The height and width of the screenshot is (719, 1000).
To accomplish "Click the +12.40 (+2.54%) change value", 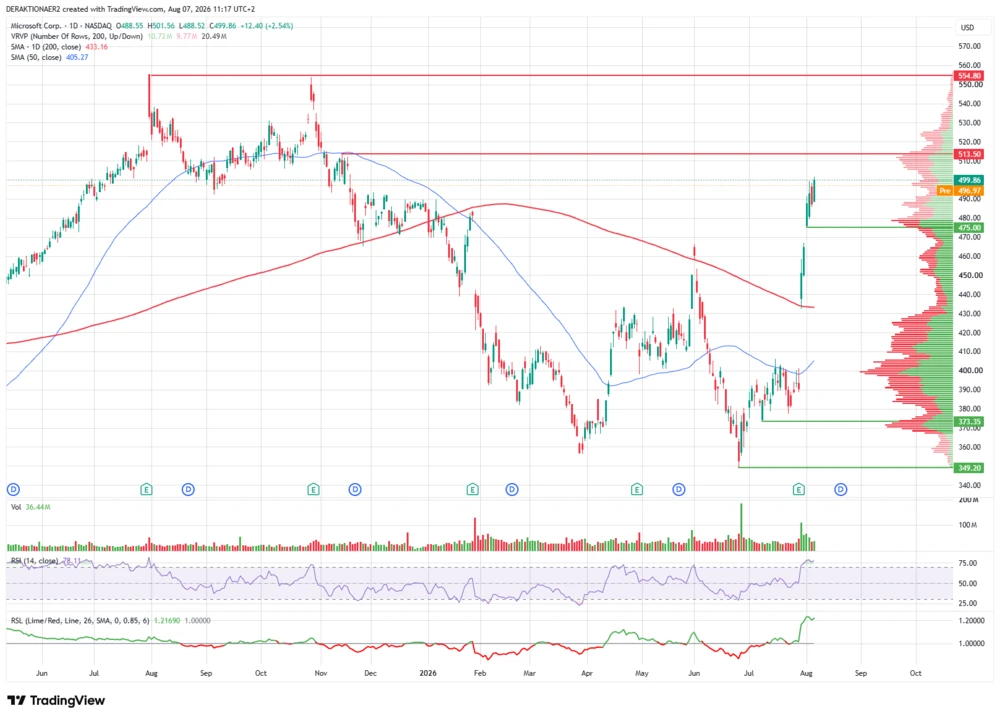I will (267, 26).
